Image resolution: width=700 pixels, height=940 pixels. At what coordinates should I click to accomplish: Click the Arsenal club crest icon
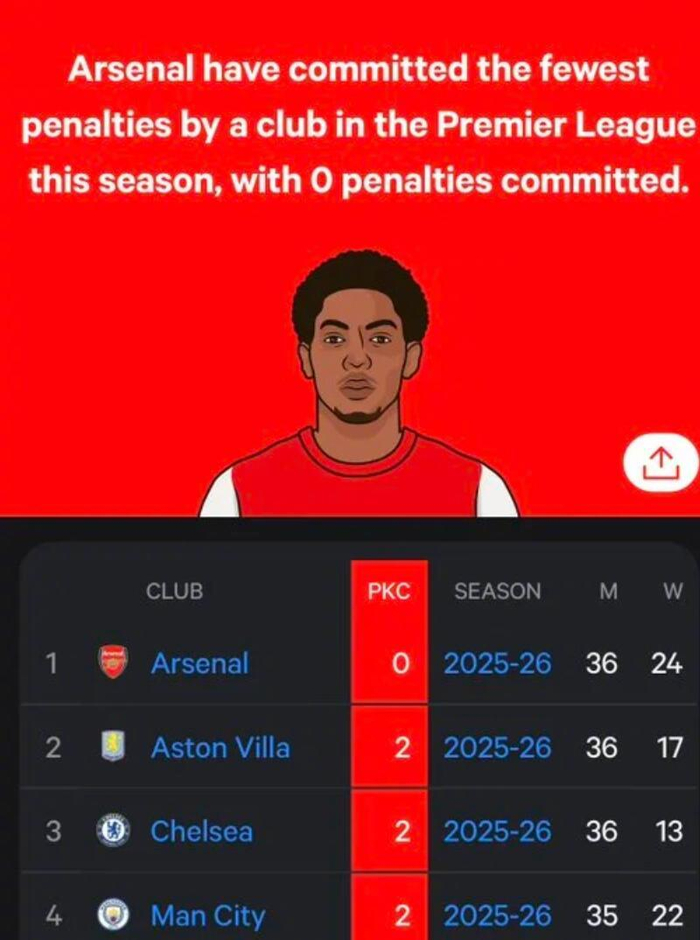tap(113, 662)
